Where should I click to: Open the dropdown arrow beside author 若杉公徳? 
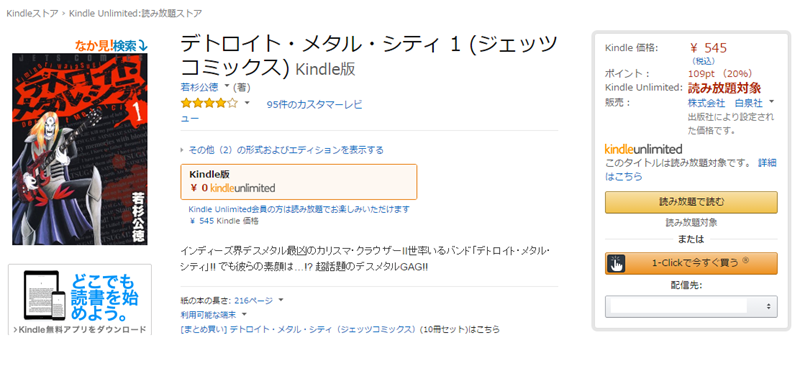coord(227,86)
